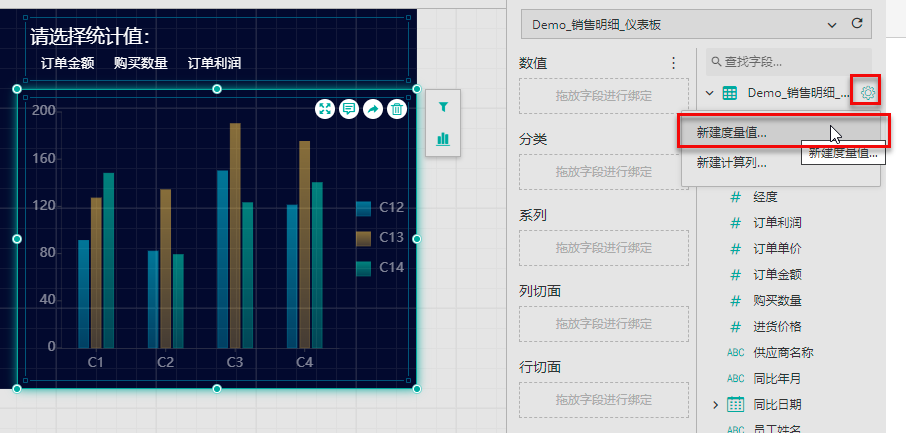Click the dataset settings gear icon

867,93
